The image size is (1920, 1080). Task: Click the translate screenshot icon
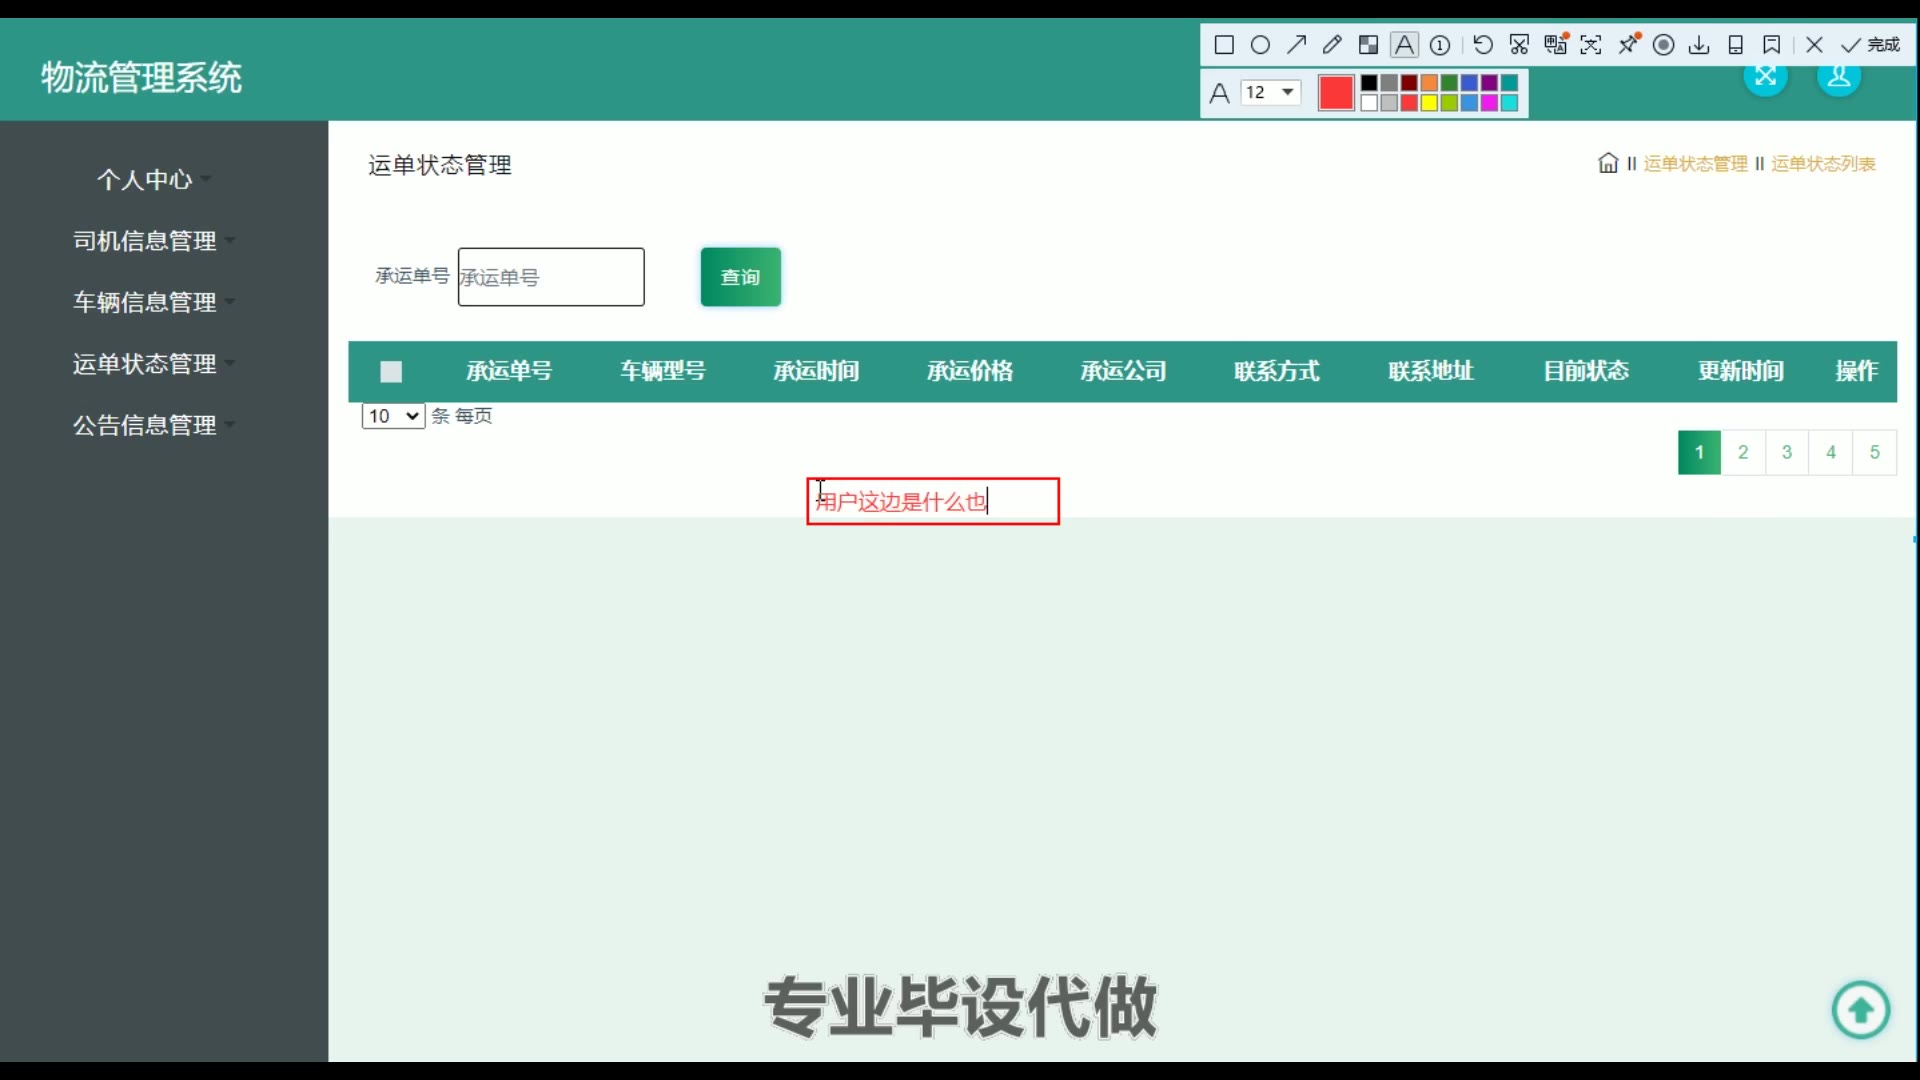coord(1555,44)
